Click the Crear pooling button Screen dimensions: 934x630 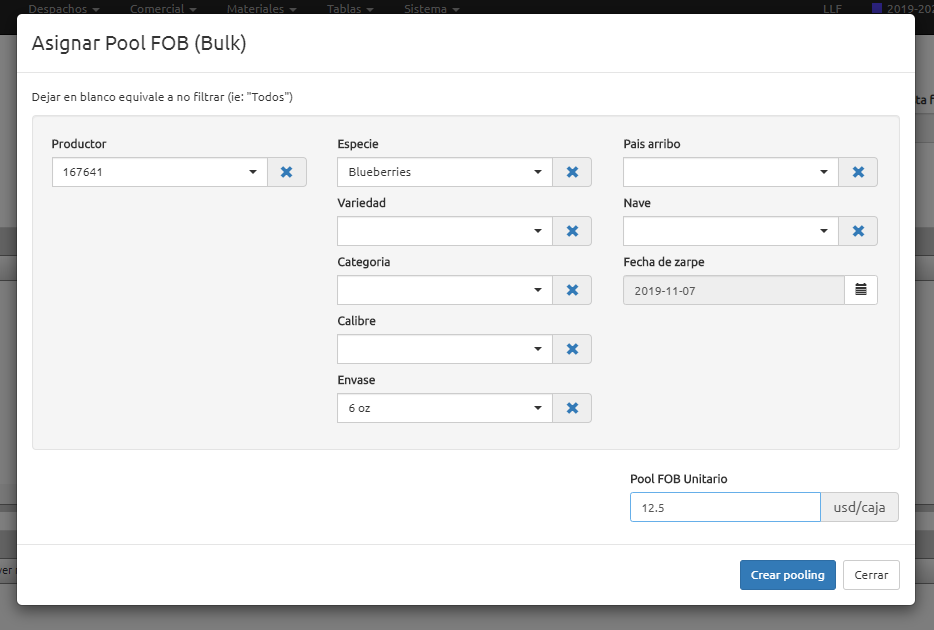[x=787, y=575]
